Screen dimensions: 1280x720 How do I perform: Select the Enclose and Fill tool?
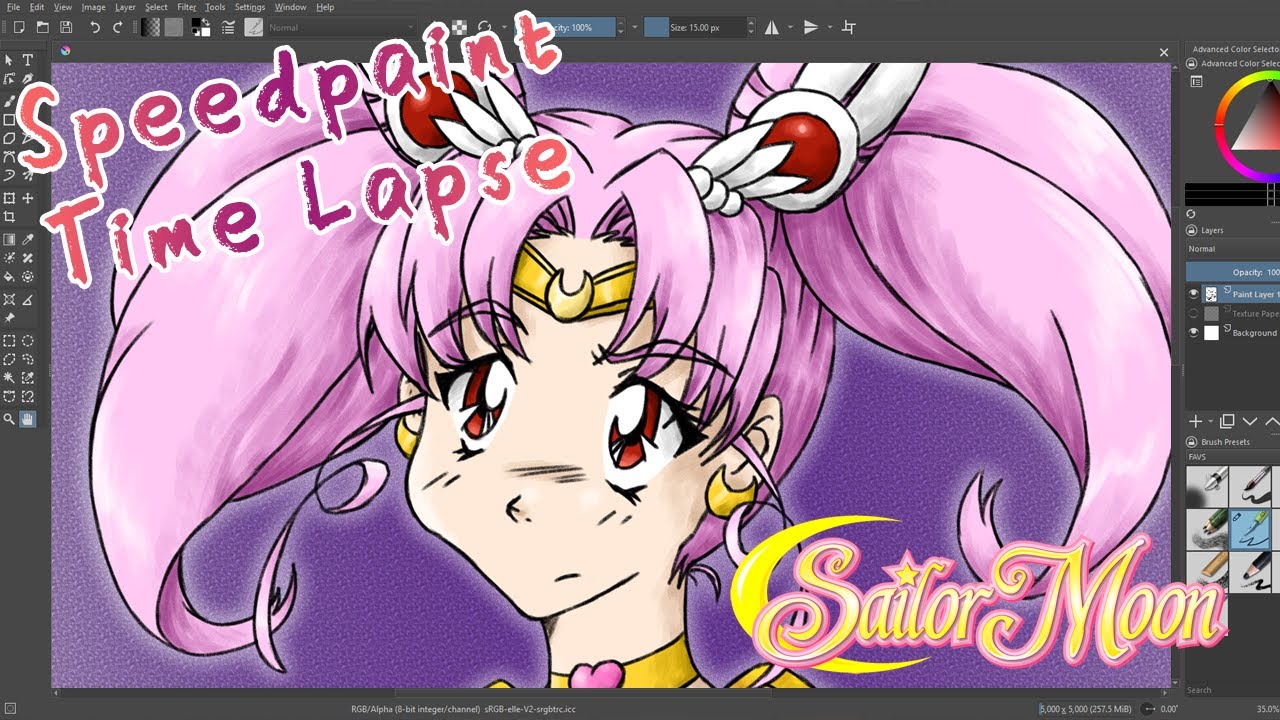pyautogui.click(x=28, y=277)
